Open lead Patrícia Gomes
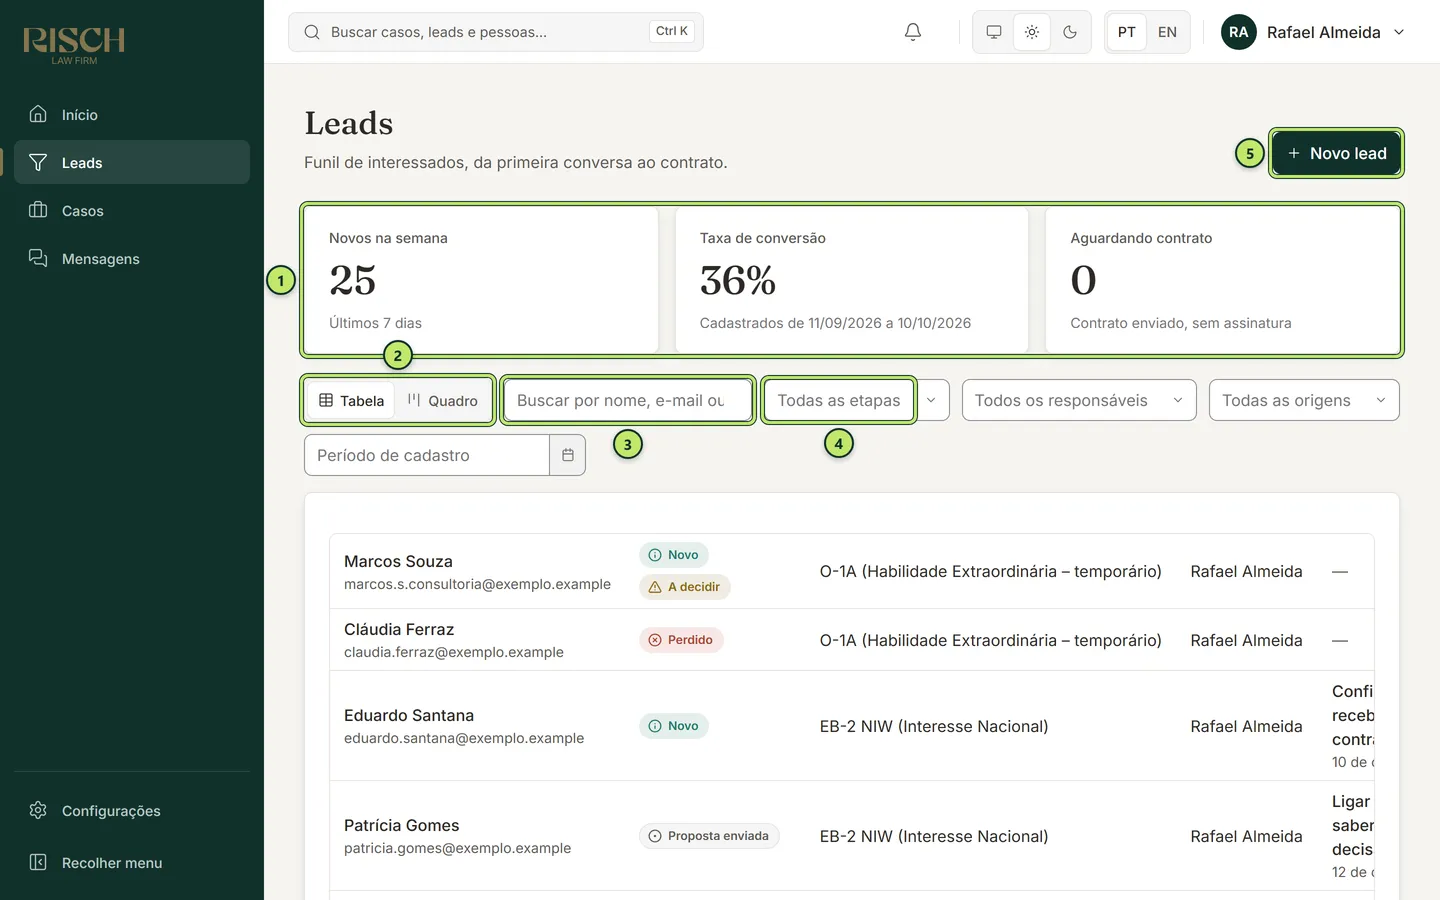 click(401, 825)
